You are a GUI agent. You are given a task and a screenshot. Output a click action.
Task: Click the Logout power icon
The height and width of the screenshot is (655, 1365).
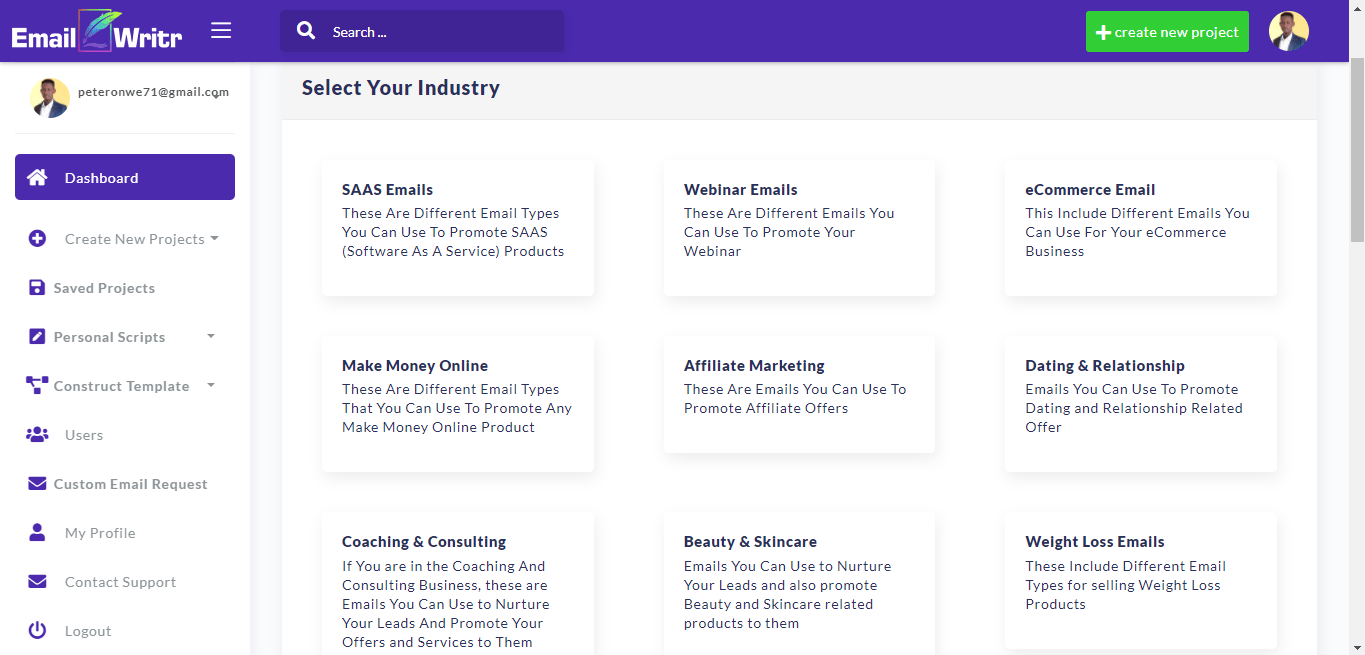(37, 631)
